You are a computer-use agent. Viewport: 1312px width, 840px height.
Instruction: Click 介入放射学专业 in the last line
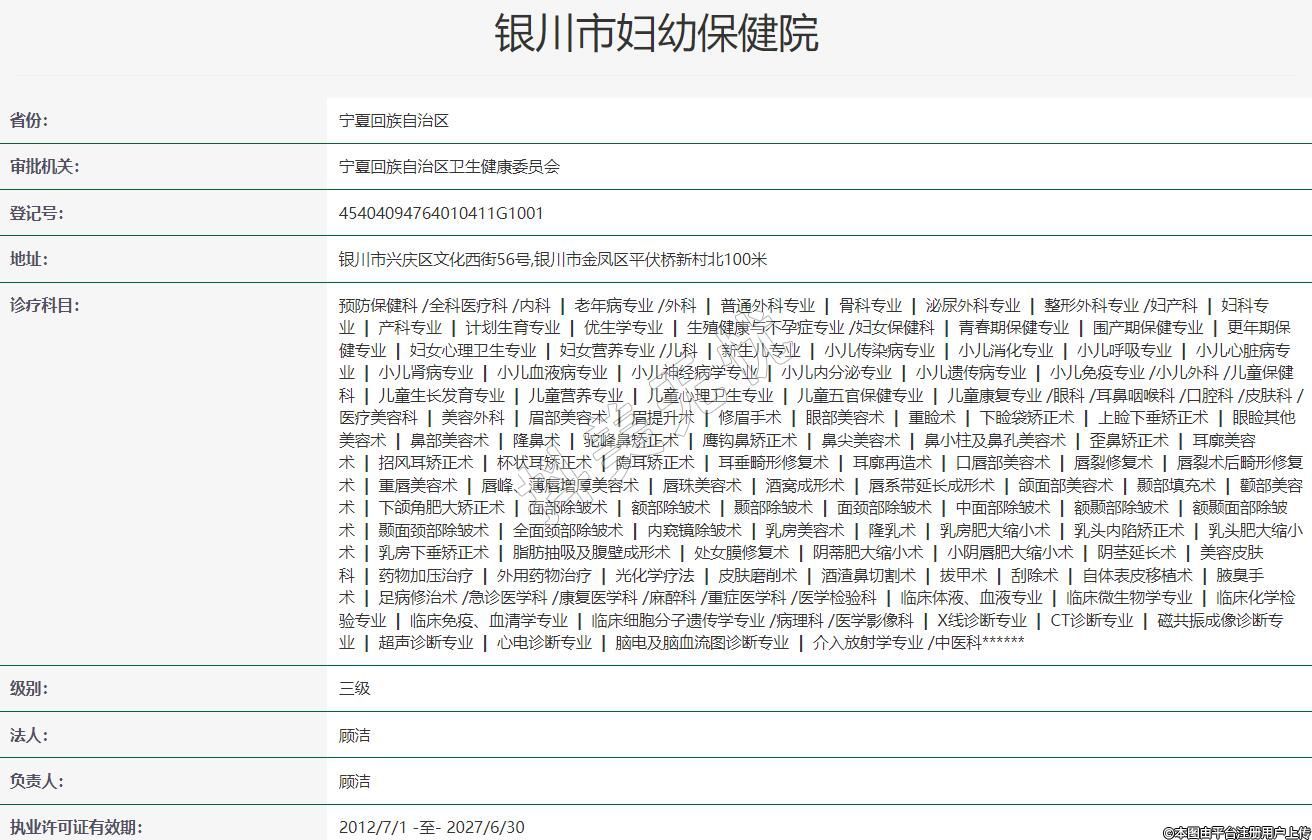pyautogui.click(x=868, y=642)
